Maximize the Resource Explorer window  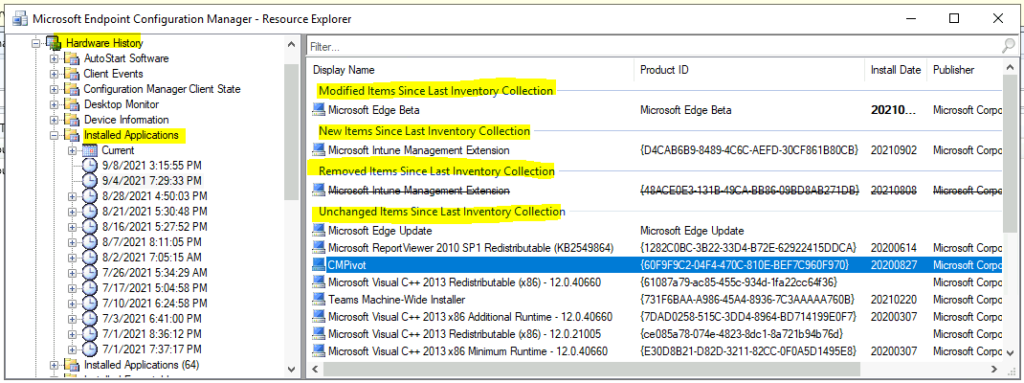point(954,18)
